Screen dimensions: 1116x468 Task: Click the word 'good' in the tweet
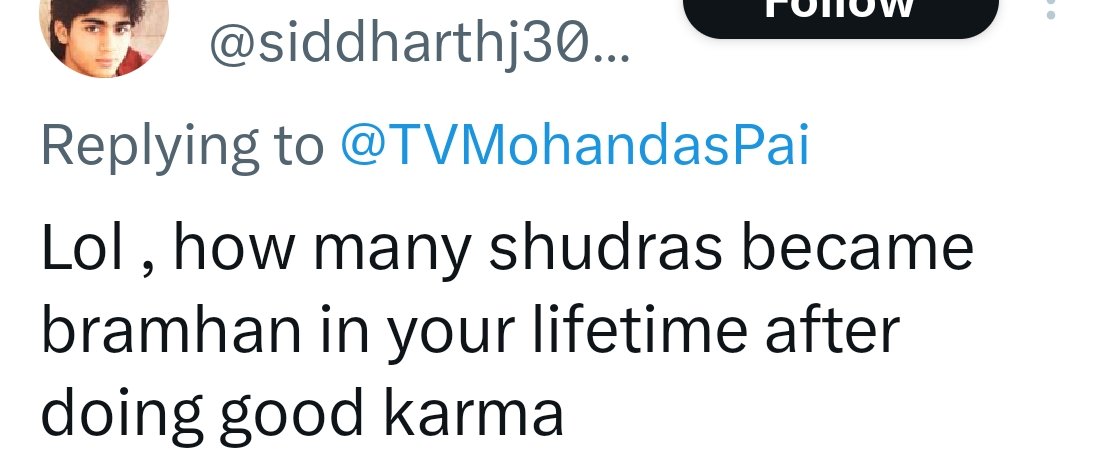(x=292, y=417)
